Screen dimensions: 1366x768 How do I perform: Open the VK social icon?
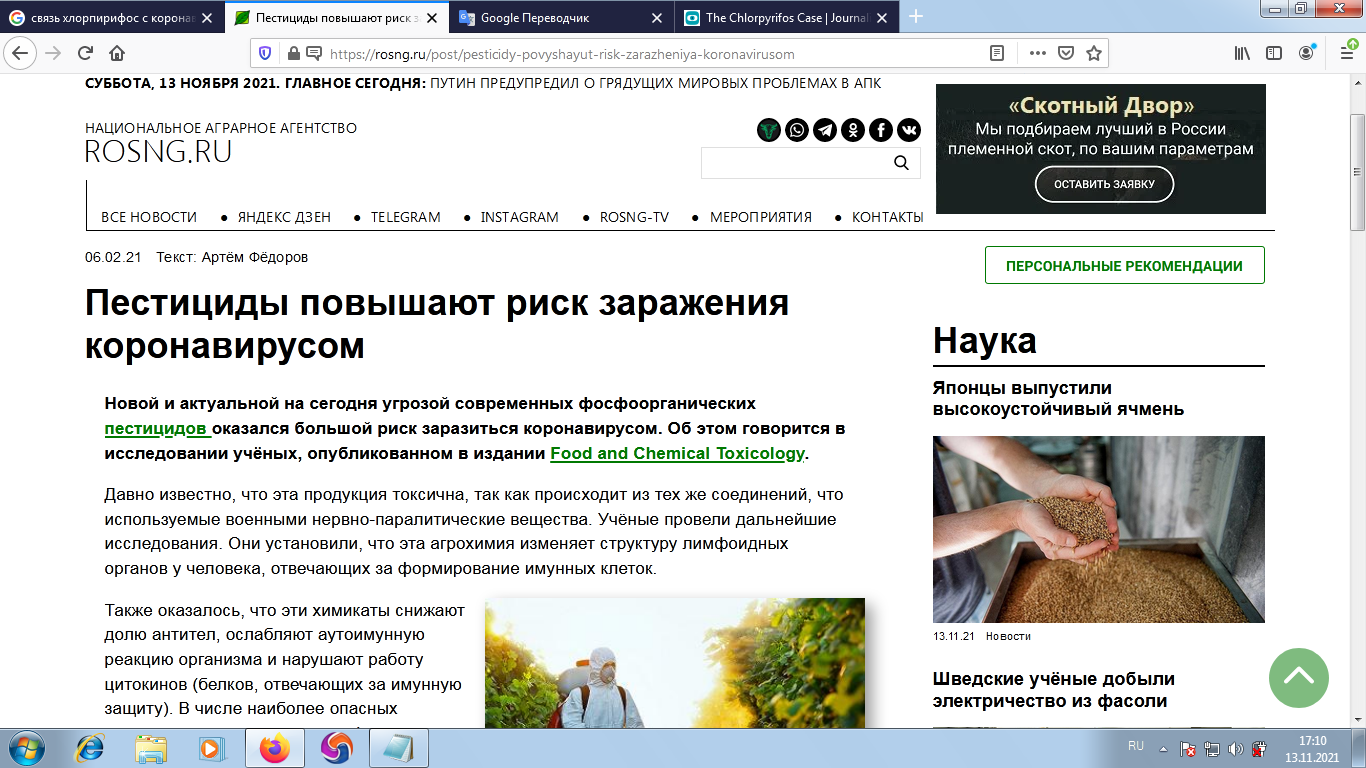(907, 129)
